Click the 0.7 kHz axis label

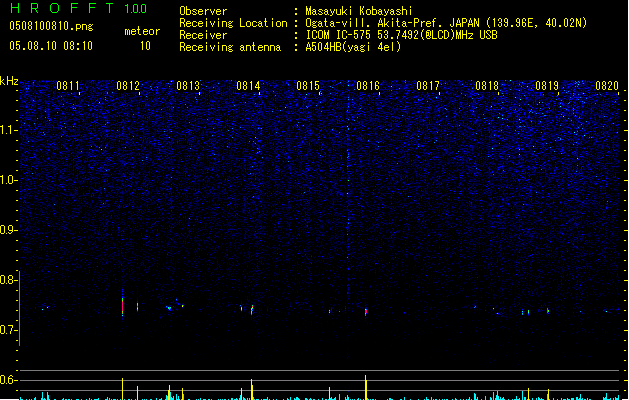point(9,330)
